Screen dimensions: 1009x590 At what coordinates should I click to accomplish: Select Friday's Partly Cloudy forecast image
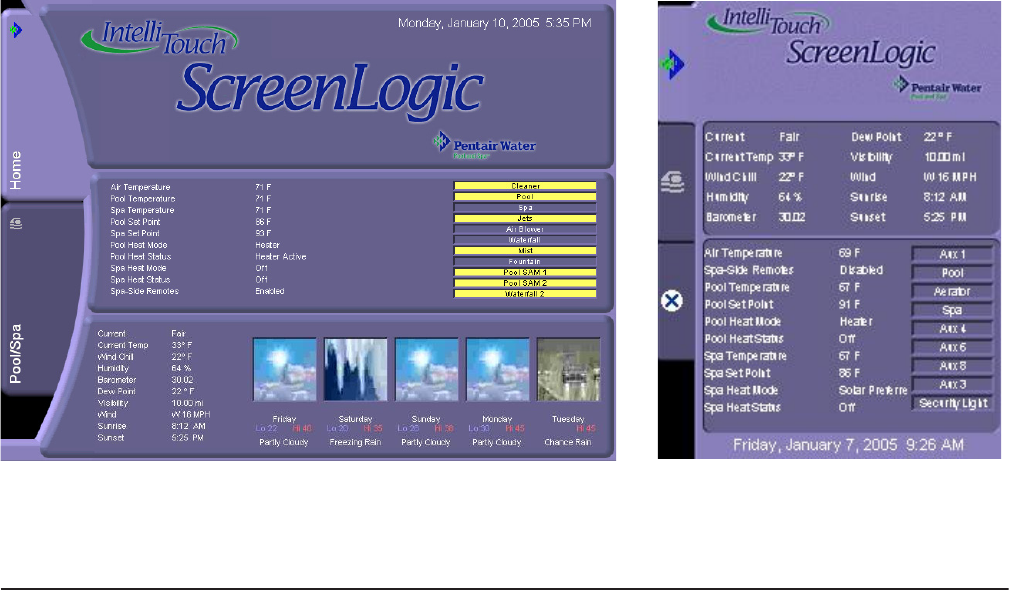(284, 369)
